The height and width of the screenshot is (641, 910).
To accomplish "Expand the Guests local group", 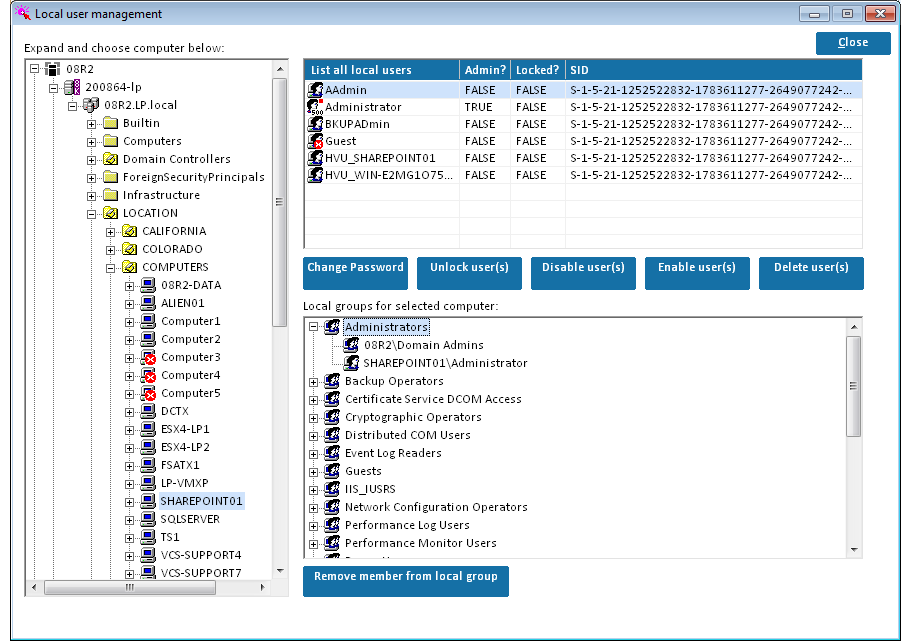I will point(314,471).
